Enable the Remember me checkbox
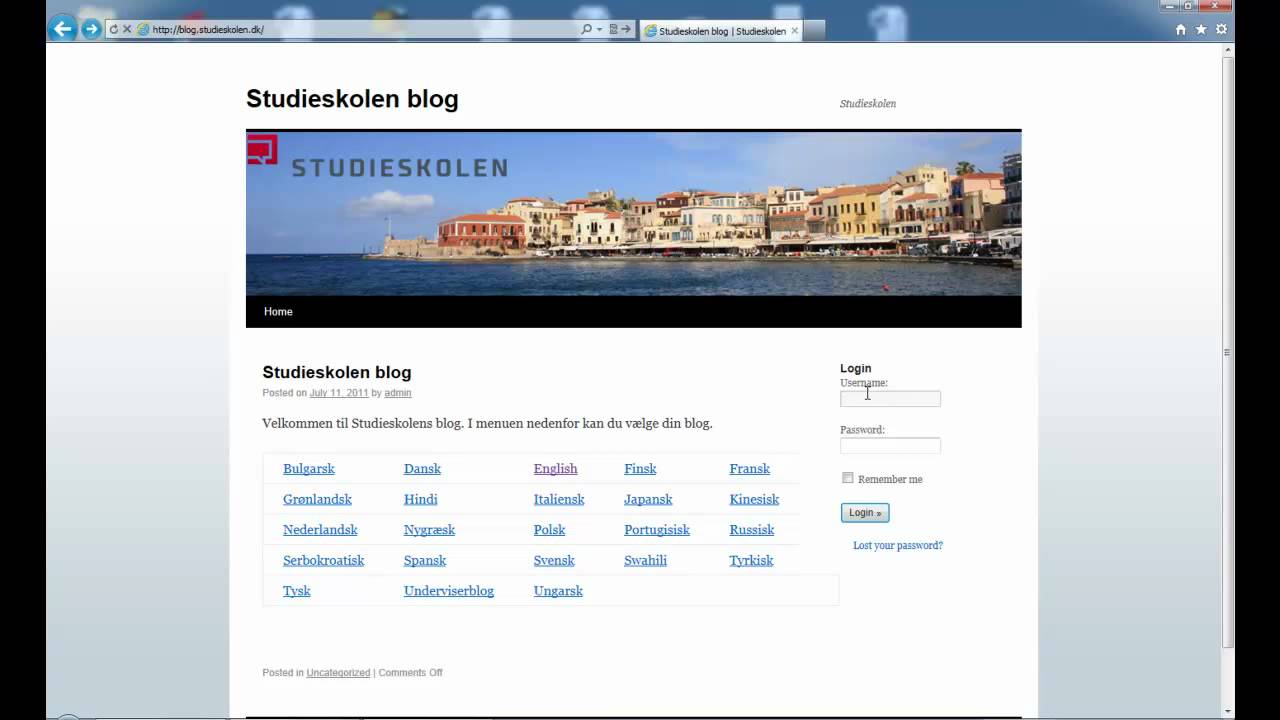1280x720 pixels. coord(848,478)
